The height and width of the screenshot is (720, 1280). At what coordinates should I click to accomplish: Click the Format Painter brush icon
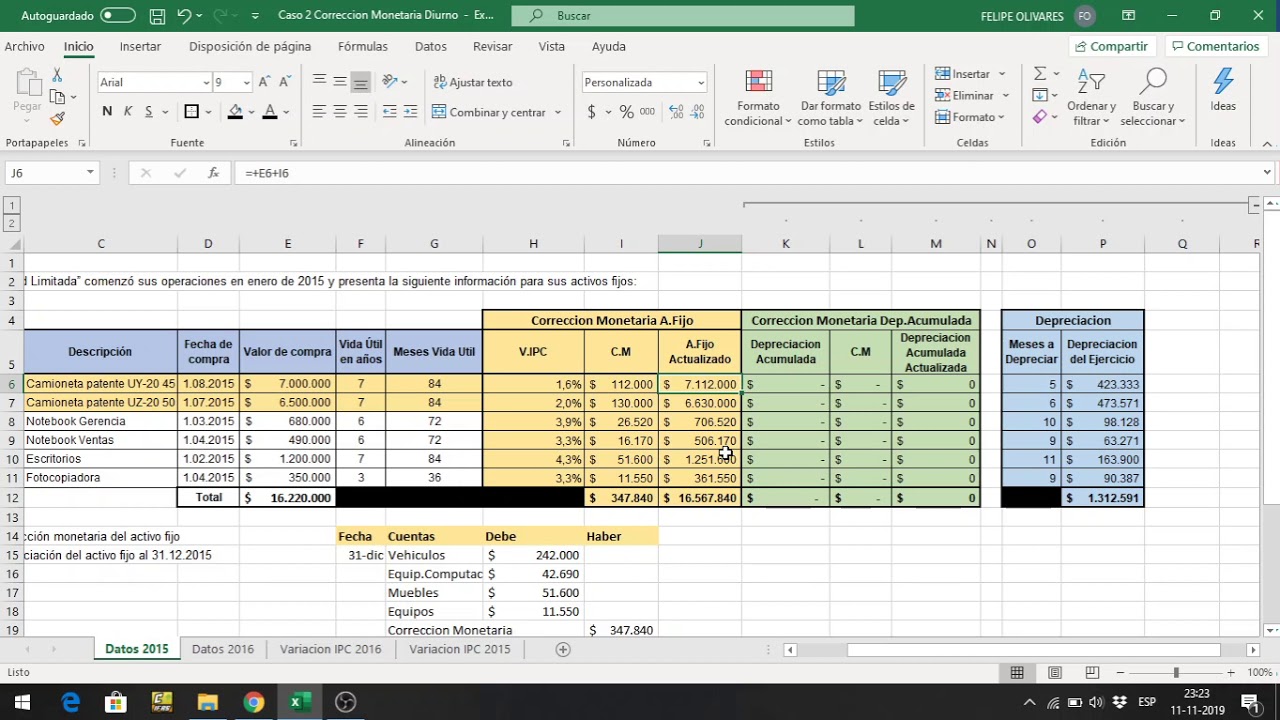point(57,118)
